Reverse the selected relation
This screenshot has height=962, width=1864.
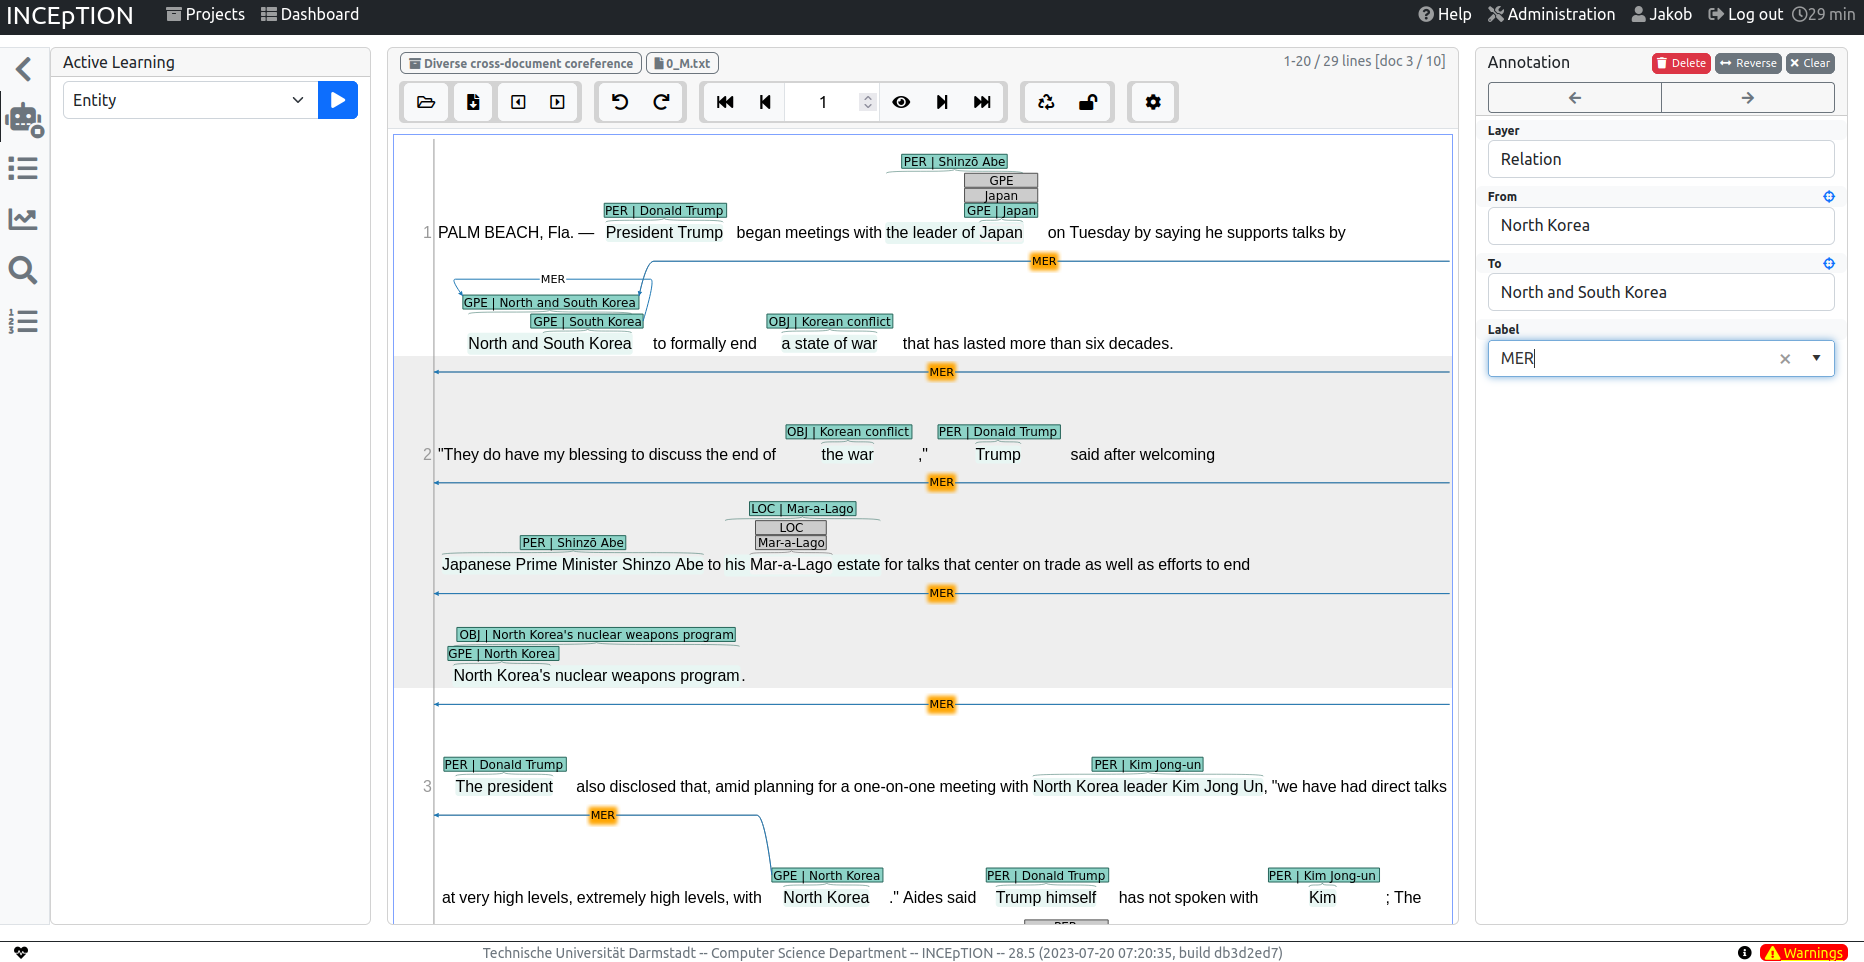click(x=1748, y=63)
